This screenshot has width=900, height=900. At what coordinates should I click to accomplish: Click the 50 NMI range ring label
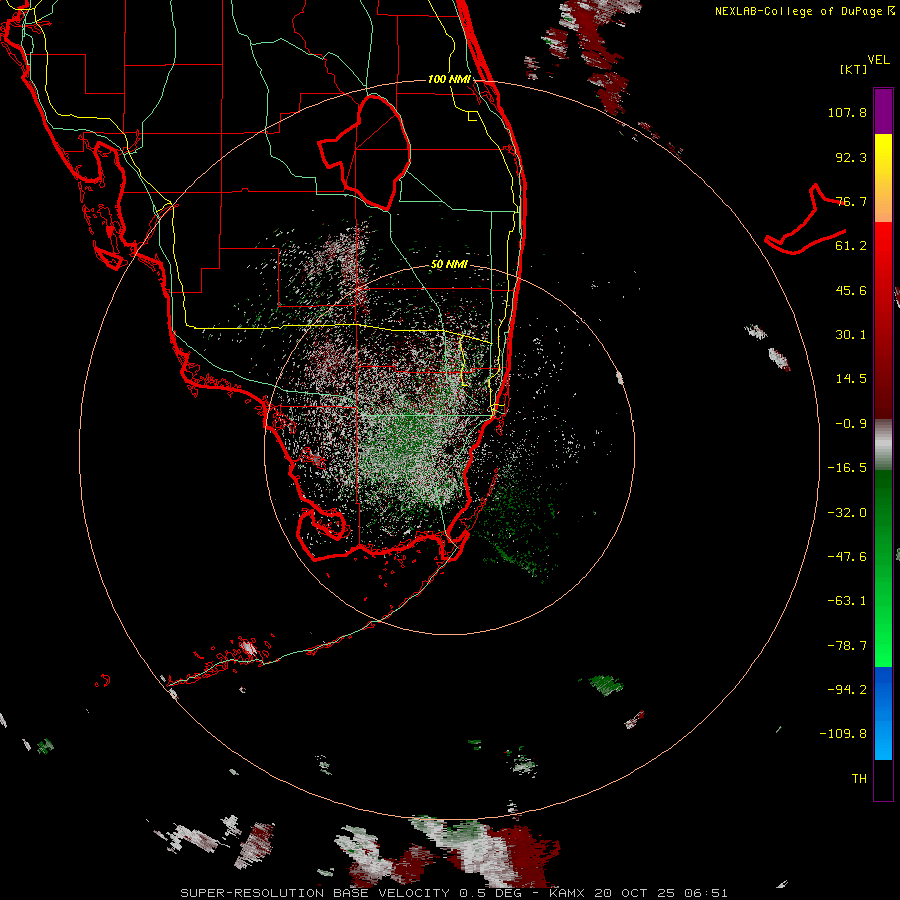coord(449,265)
